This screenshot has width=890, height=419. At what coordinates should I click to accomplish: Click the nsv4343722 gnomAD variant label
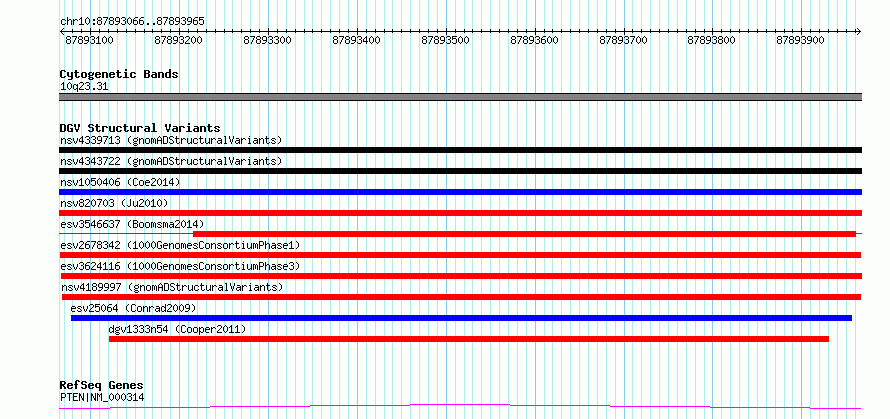pos(171,161)
